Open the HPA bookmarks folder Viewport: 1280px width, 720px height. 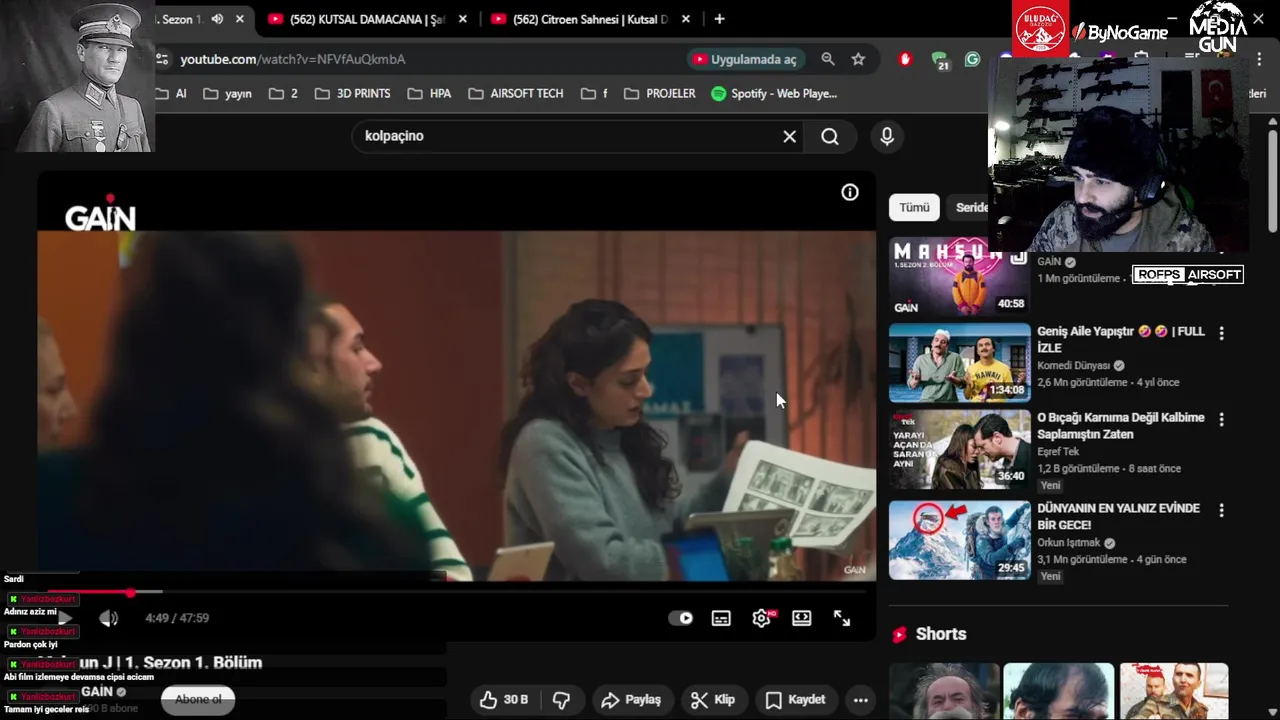pos(429,93)
